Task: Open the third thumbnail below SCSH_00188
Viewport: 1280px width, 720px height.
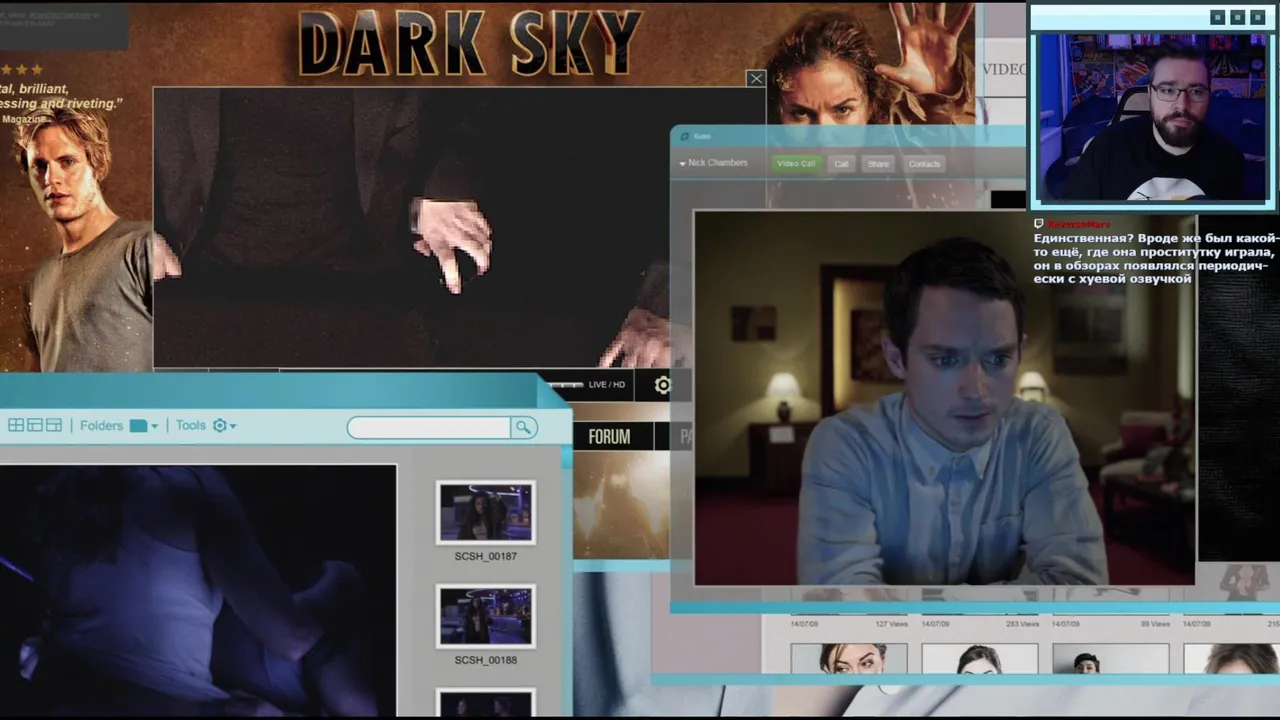Action: click(x=485, y=703)
